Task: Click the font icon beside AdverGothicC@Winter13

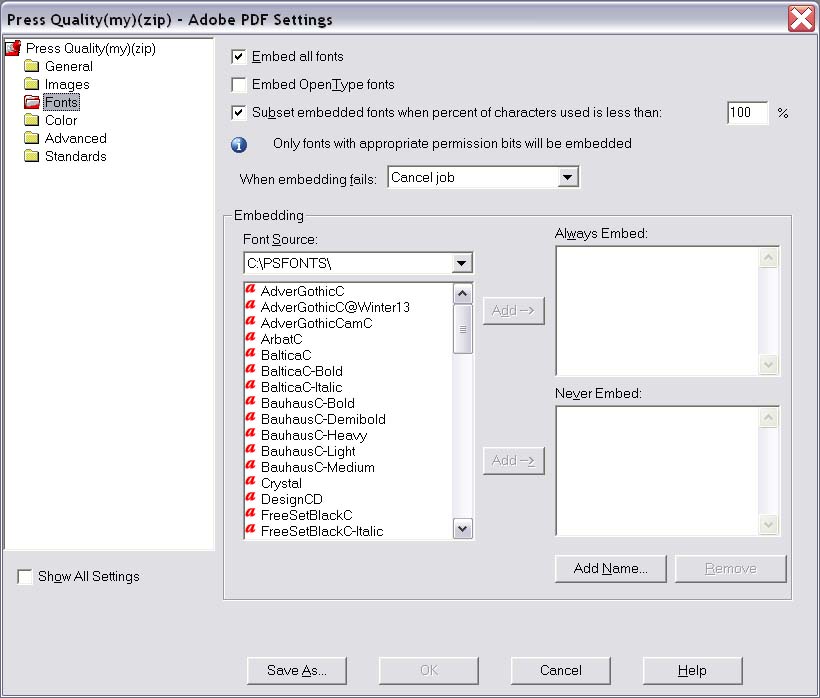Action: [x=250, y=305]
